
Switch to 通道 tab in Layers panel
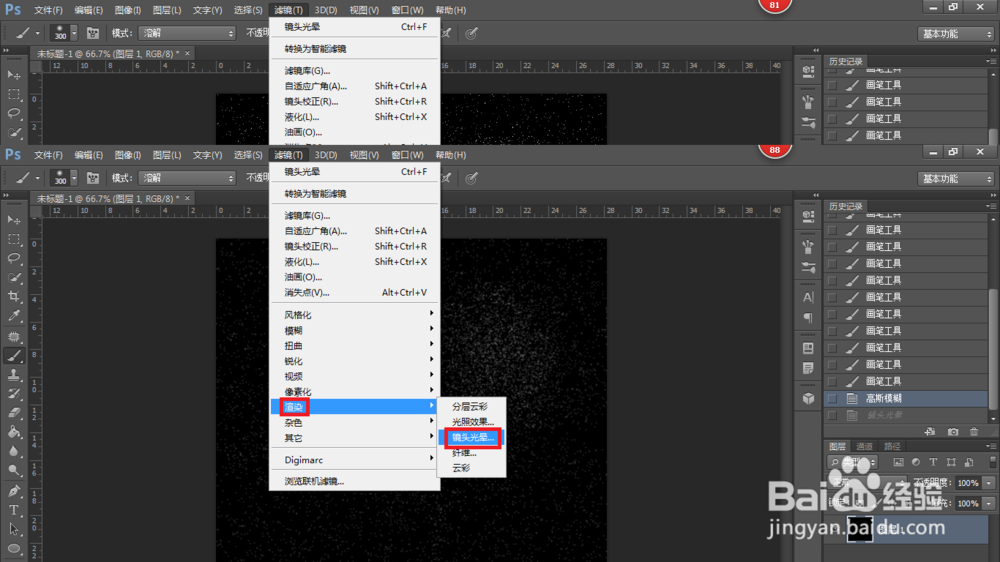pos(864,446)
